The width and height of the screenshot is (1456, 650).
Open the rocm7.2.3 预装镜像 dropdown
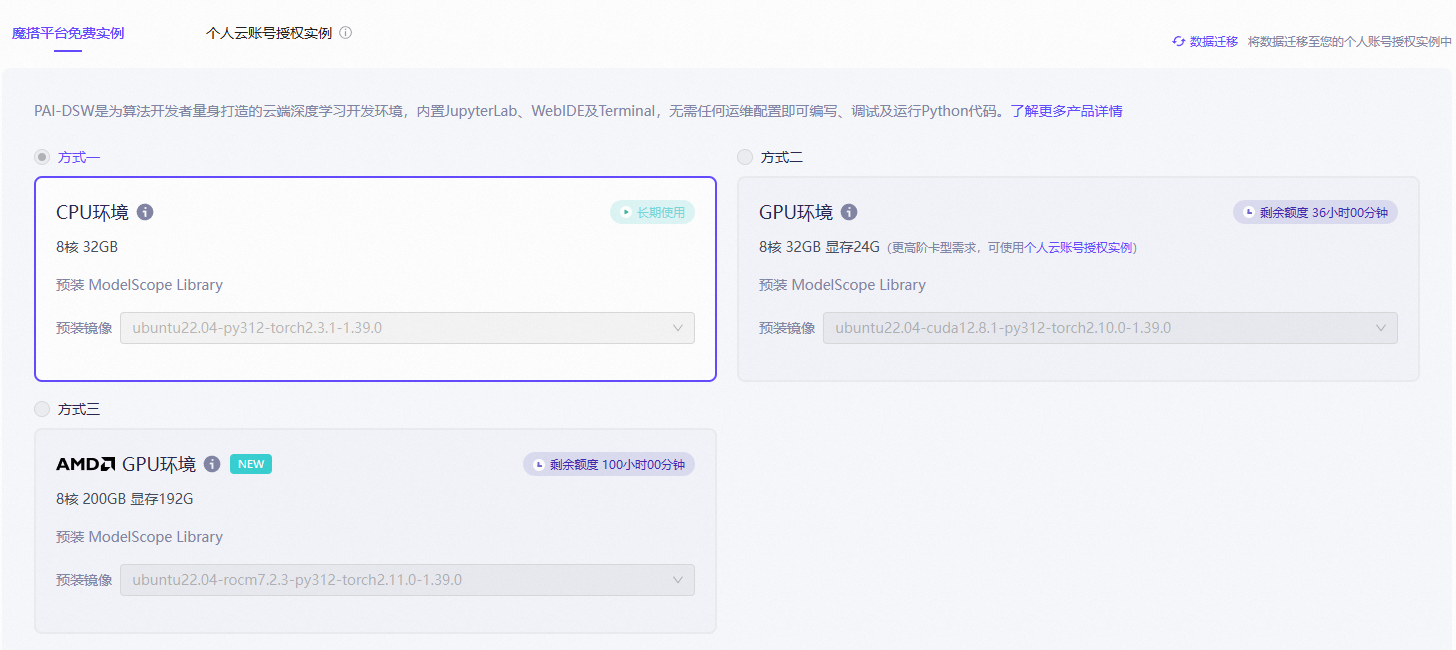click(407, 580)
